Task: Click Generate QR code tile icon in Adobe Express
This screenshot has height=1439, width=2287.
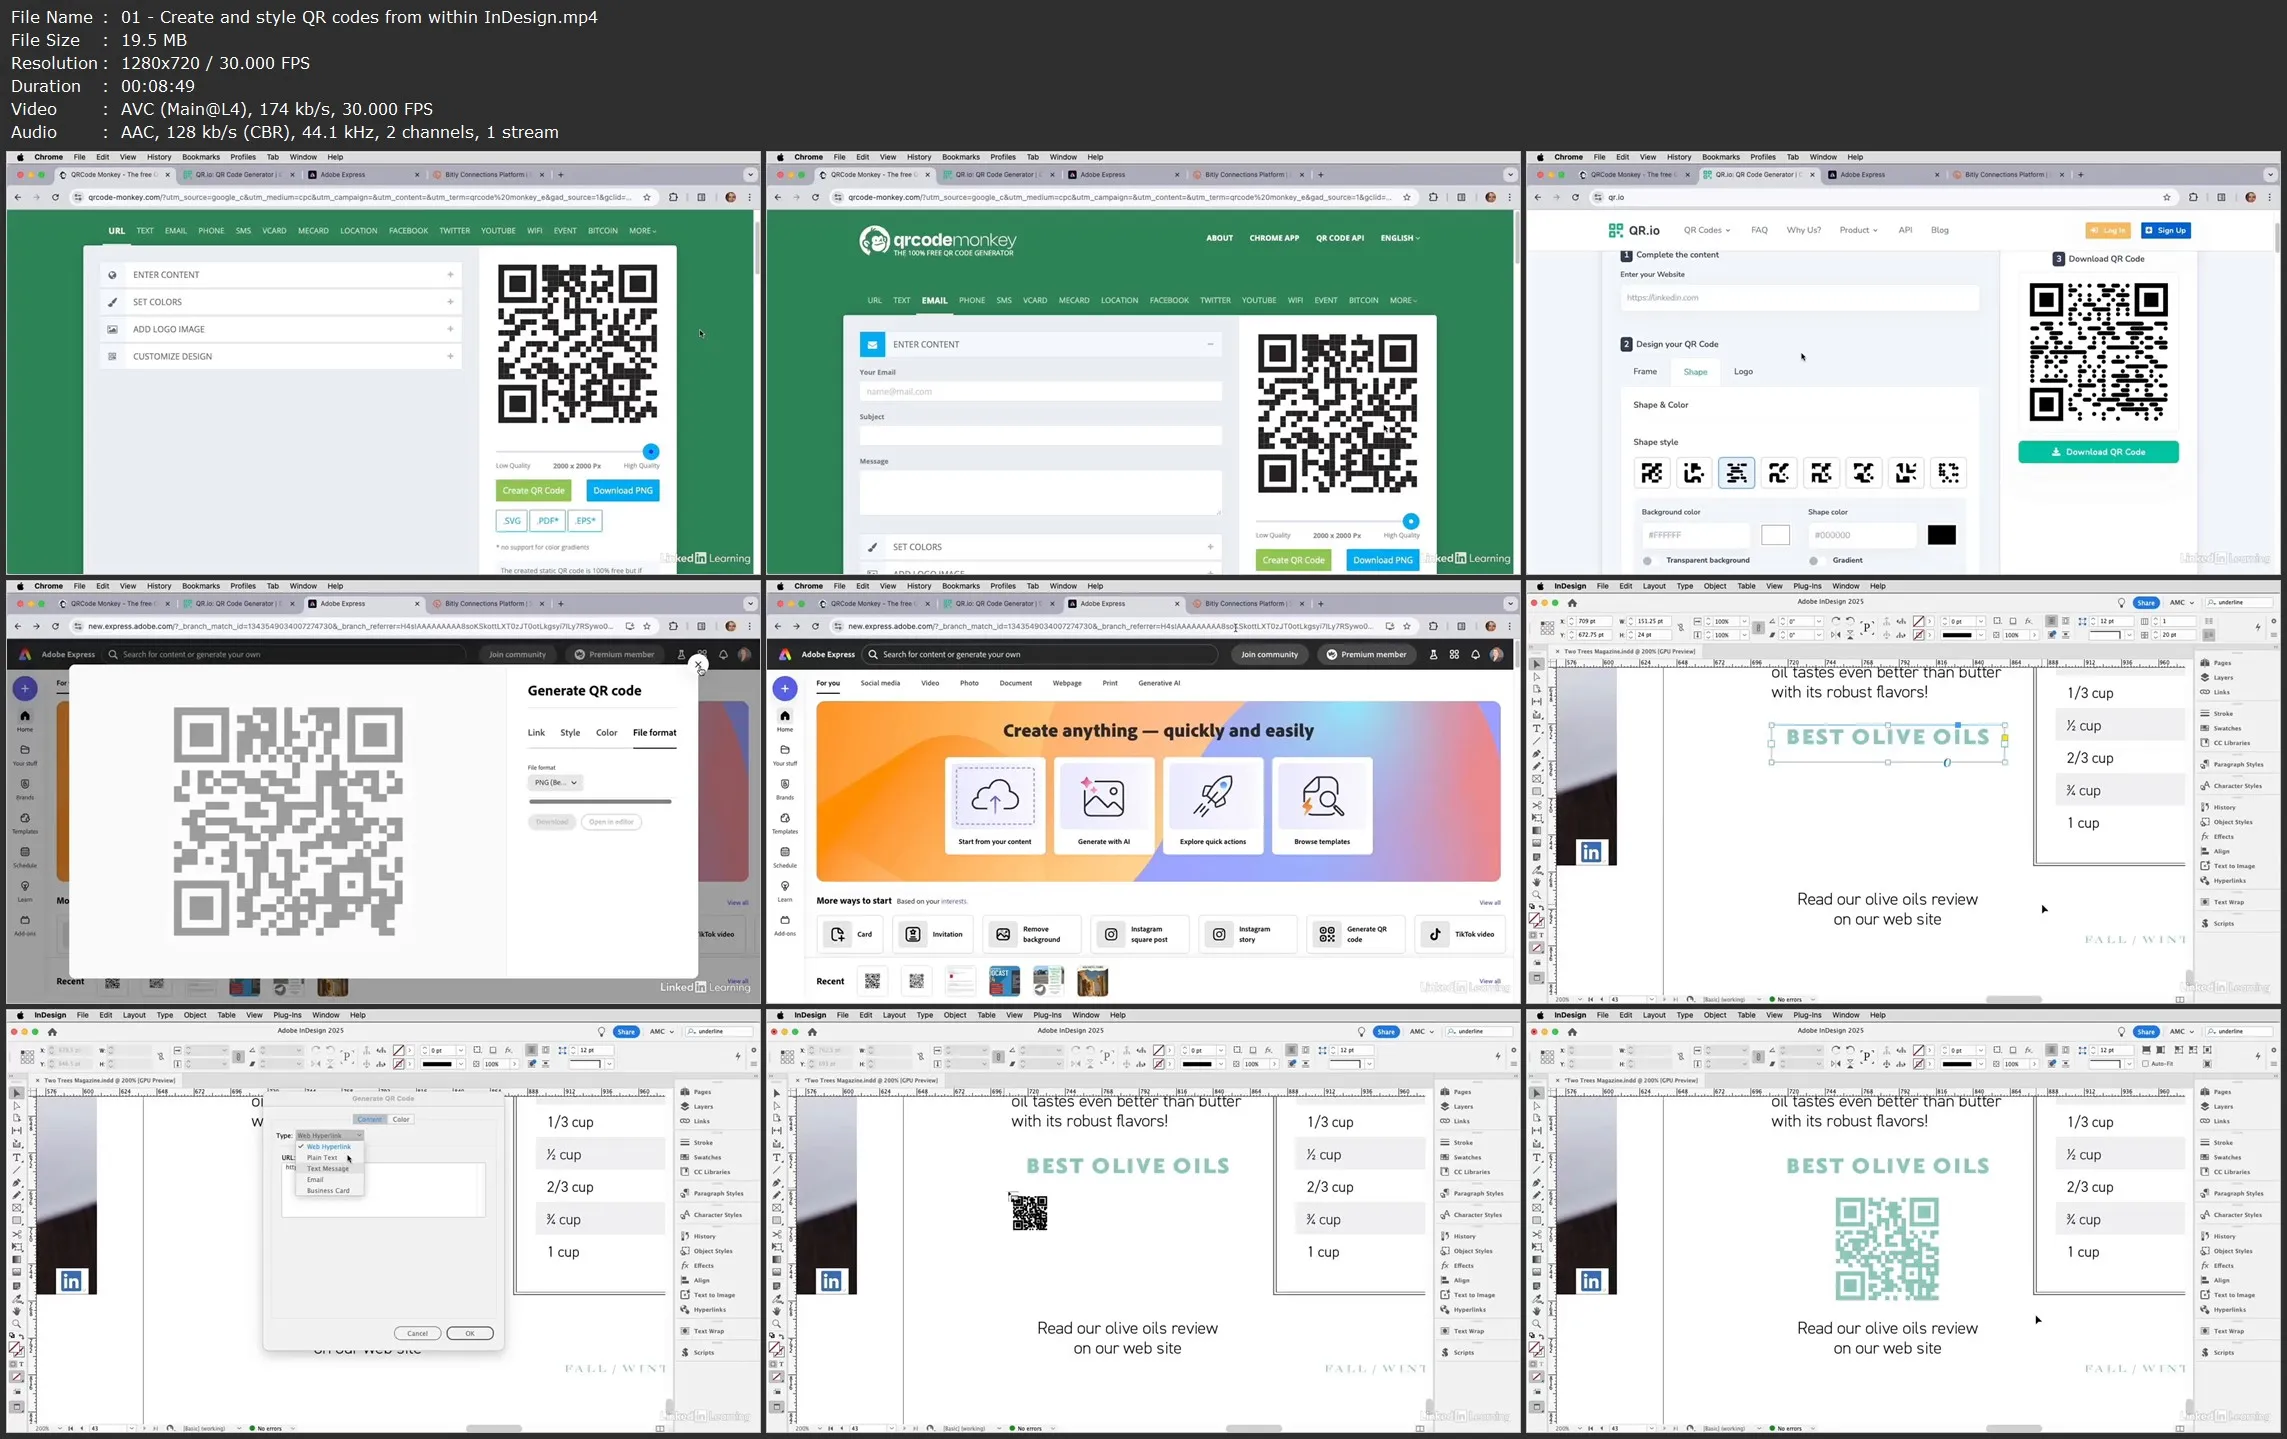Action: coord(1327,934)
